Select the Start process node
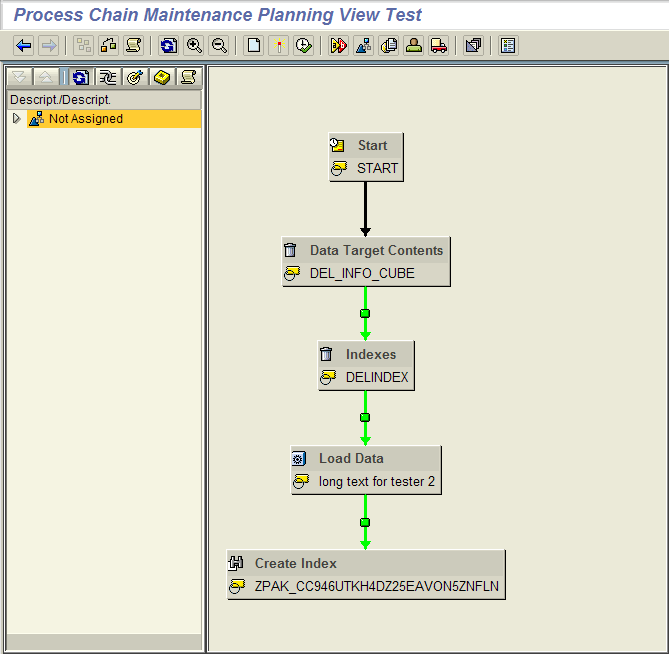 click(366, 157)
